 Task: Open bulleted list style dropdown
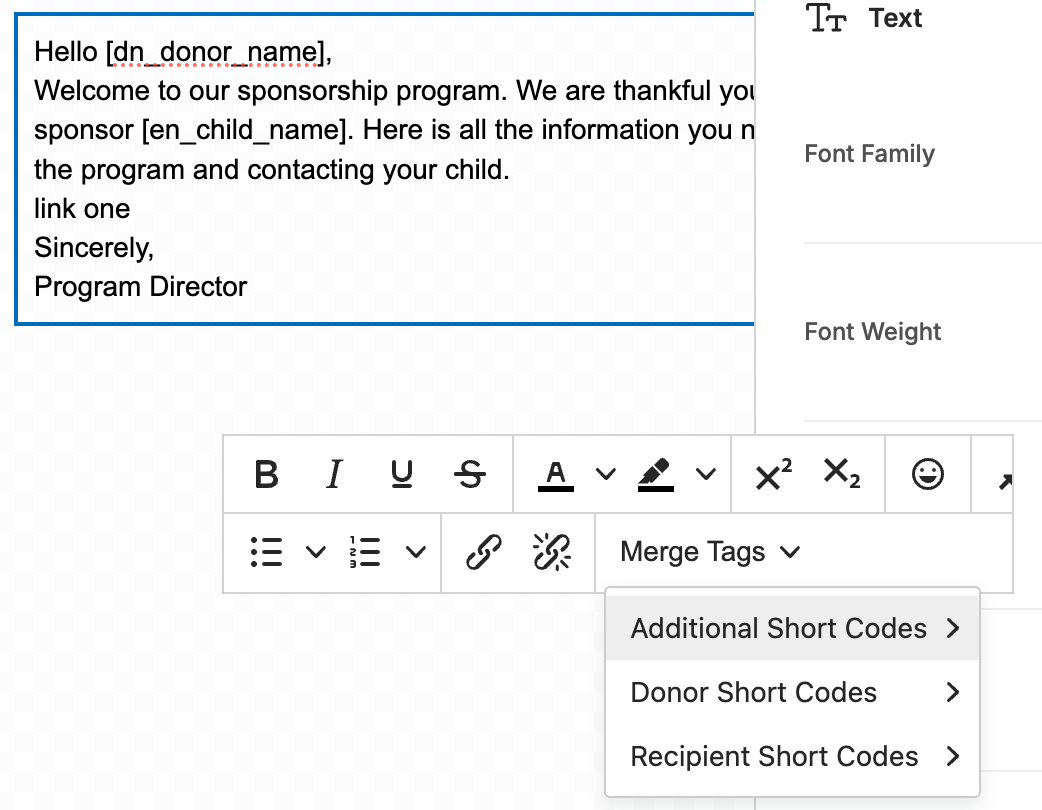click(316, 552)
